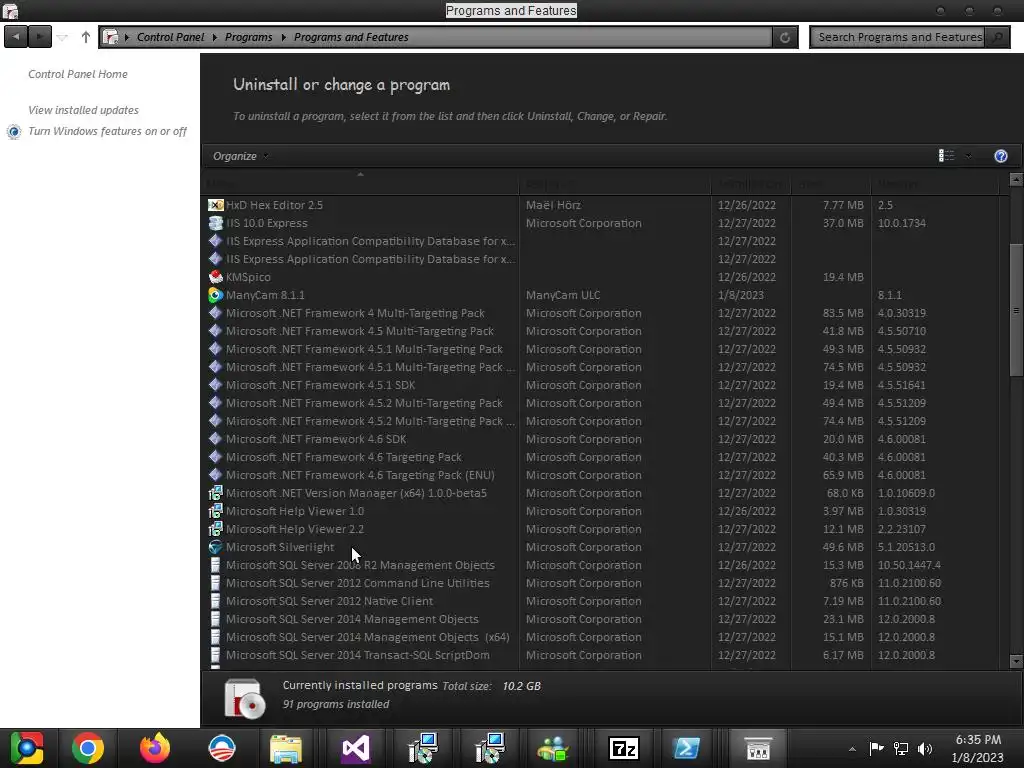The width and height of the screenshot is (1024, 768).
Task: Click the HxD Hex Editor 2.5 icon
Action: (x=216, y=205)
